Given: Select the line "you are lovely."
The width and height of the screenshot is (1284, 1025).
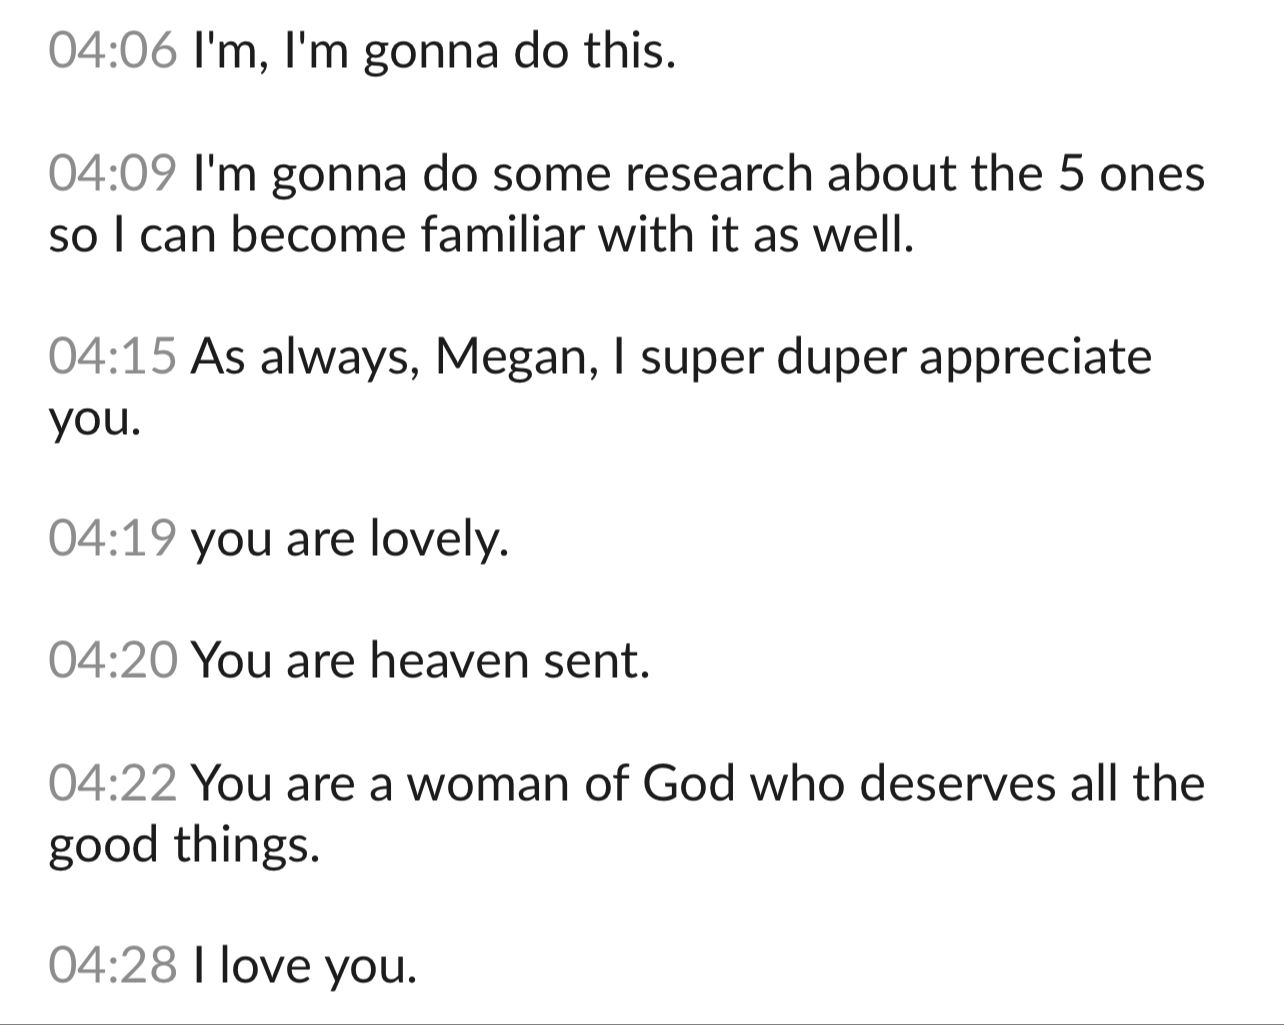Looking at the screenshot, I should pos(350,542).
